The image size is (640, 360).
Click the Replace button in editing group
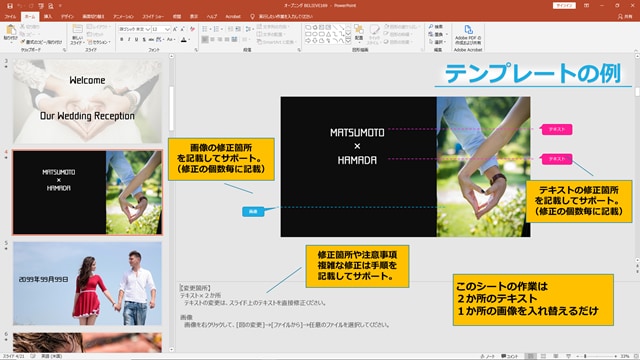tap(438, 34)
